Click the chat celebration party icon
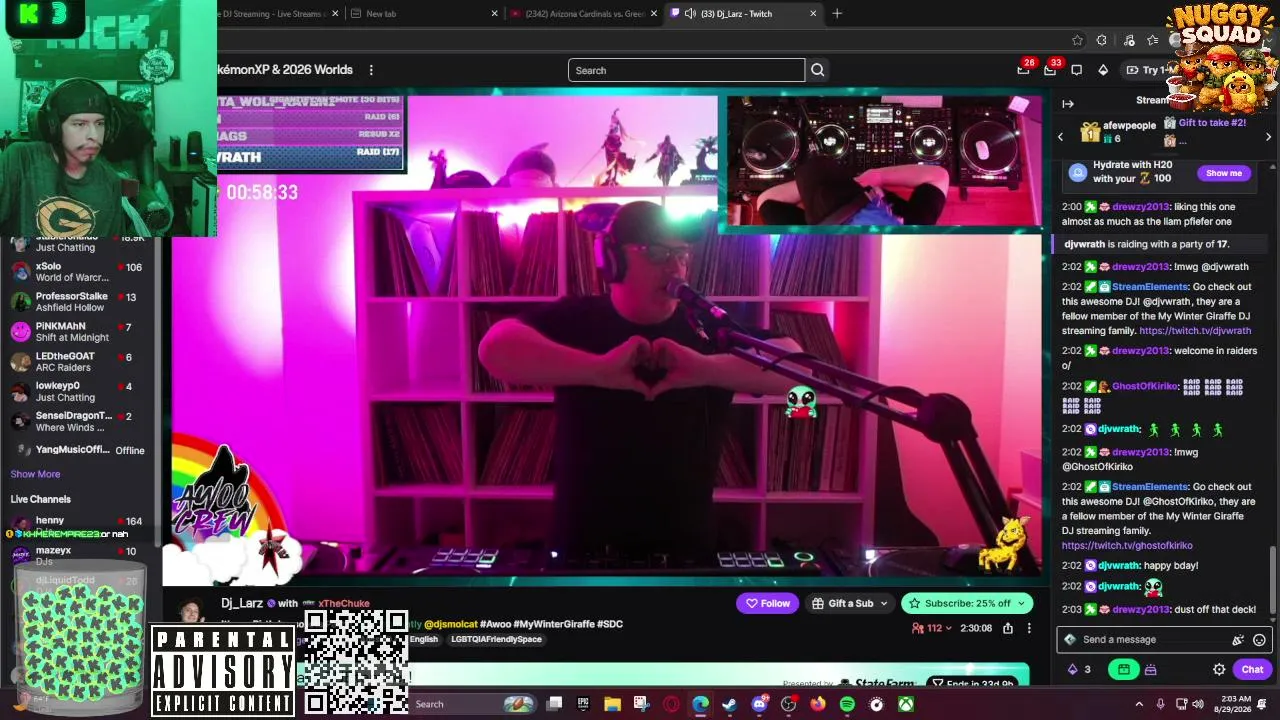The width and height of the screenshot is (1280, 720). pos(1238,640)
